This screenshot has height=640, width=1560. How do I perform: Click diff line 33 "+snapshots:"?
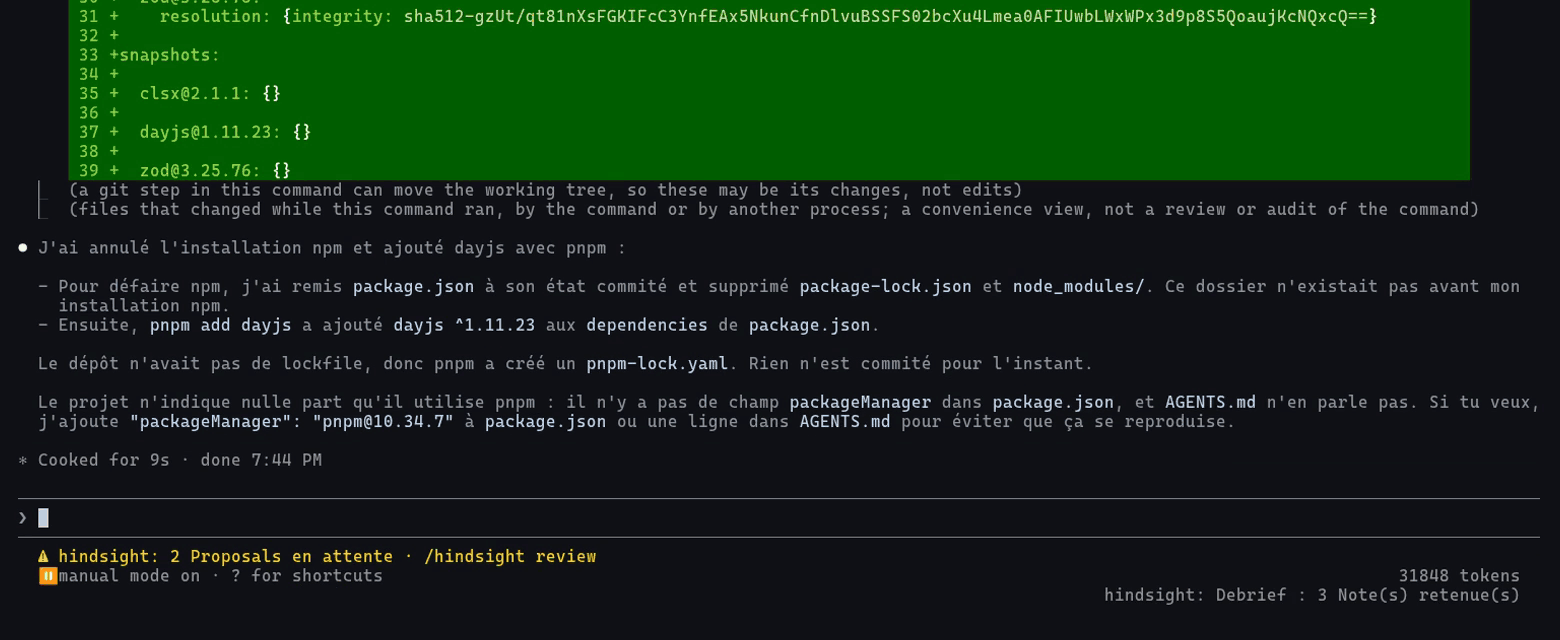pyautogui.click(x=164, y=55)
